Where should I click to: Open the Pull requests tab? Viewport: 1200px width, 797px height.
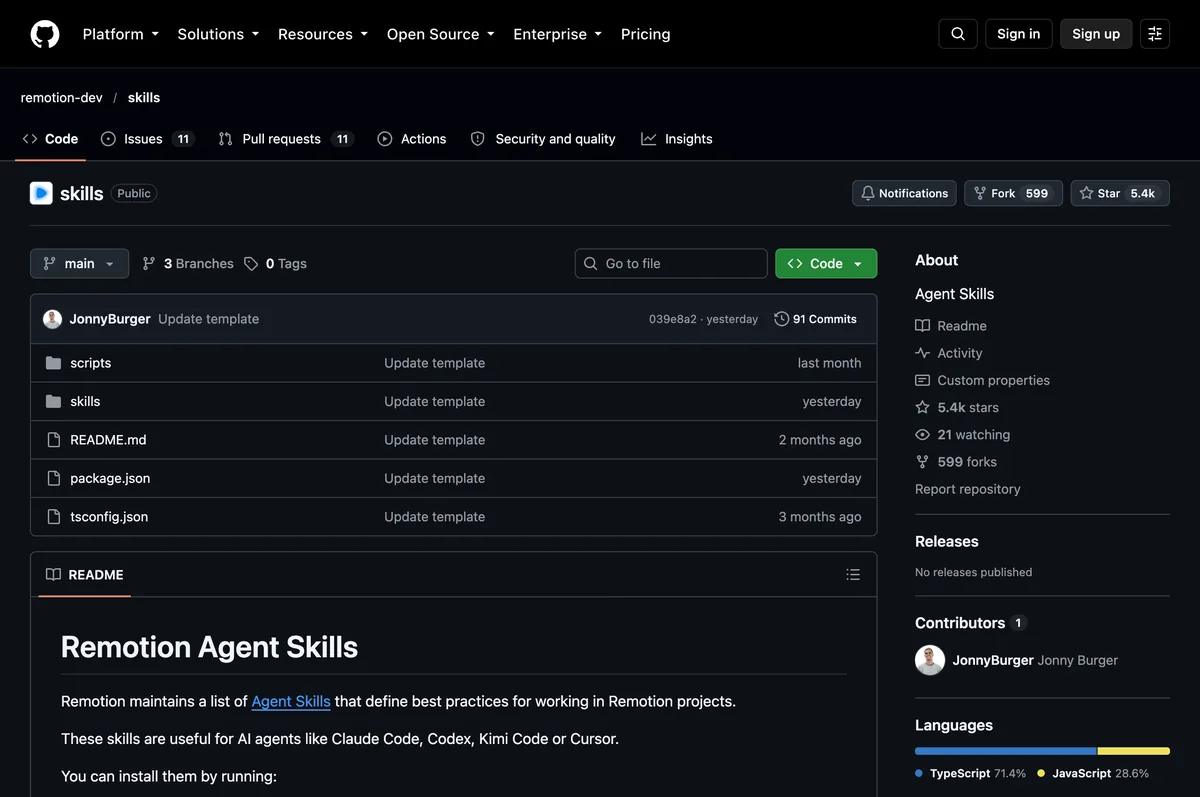coord(286,139)
